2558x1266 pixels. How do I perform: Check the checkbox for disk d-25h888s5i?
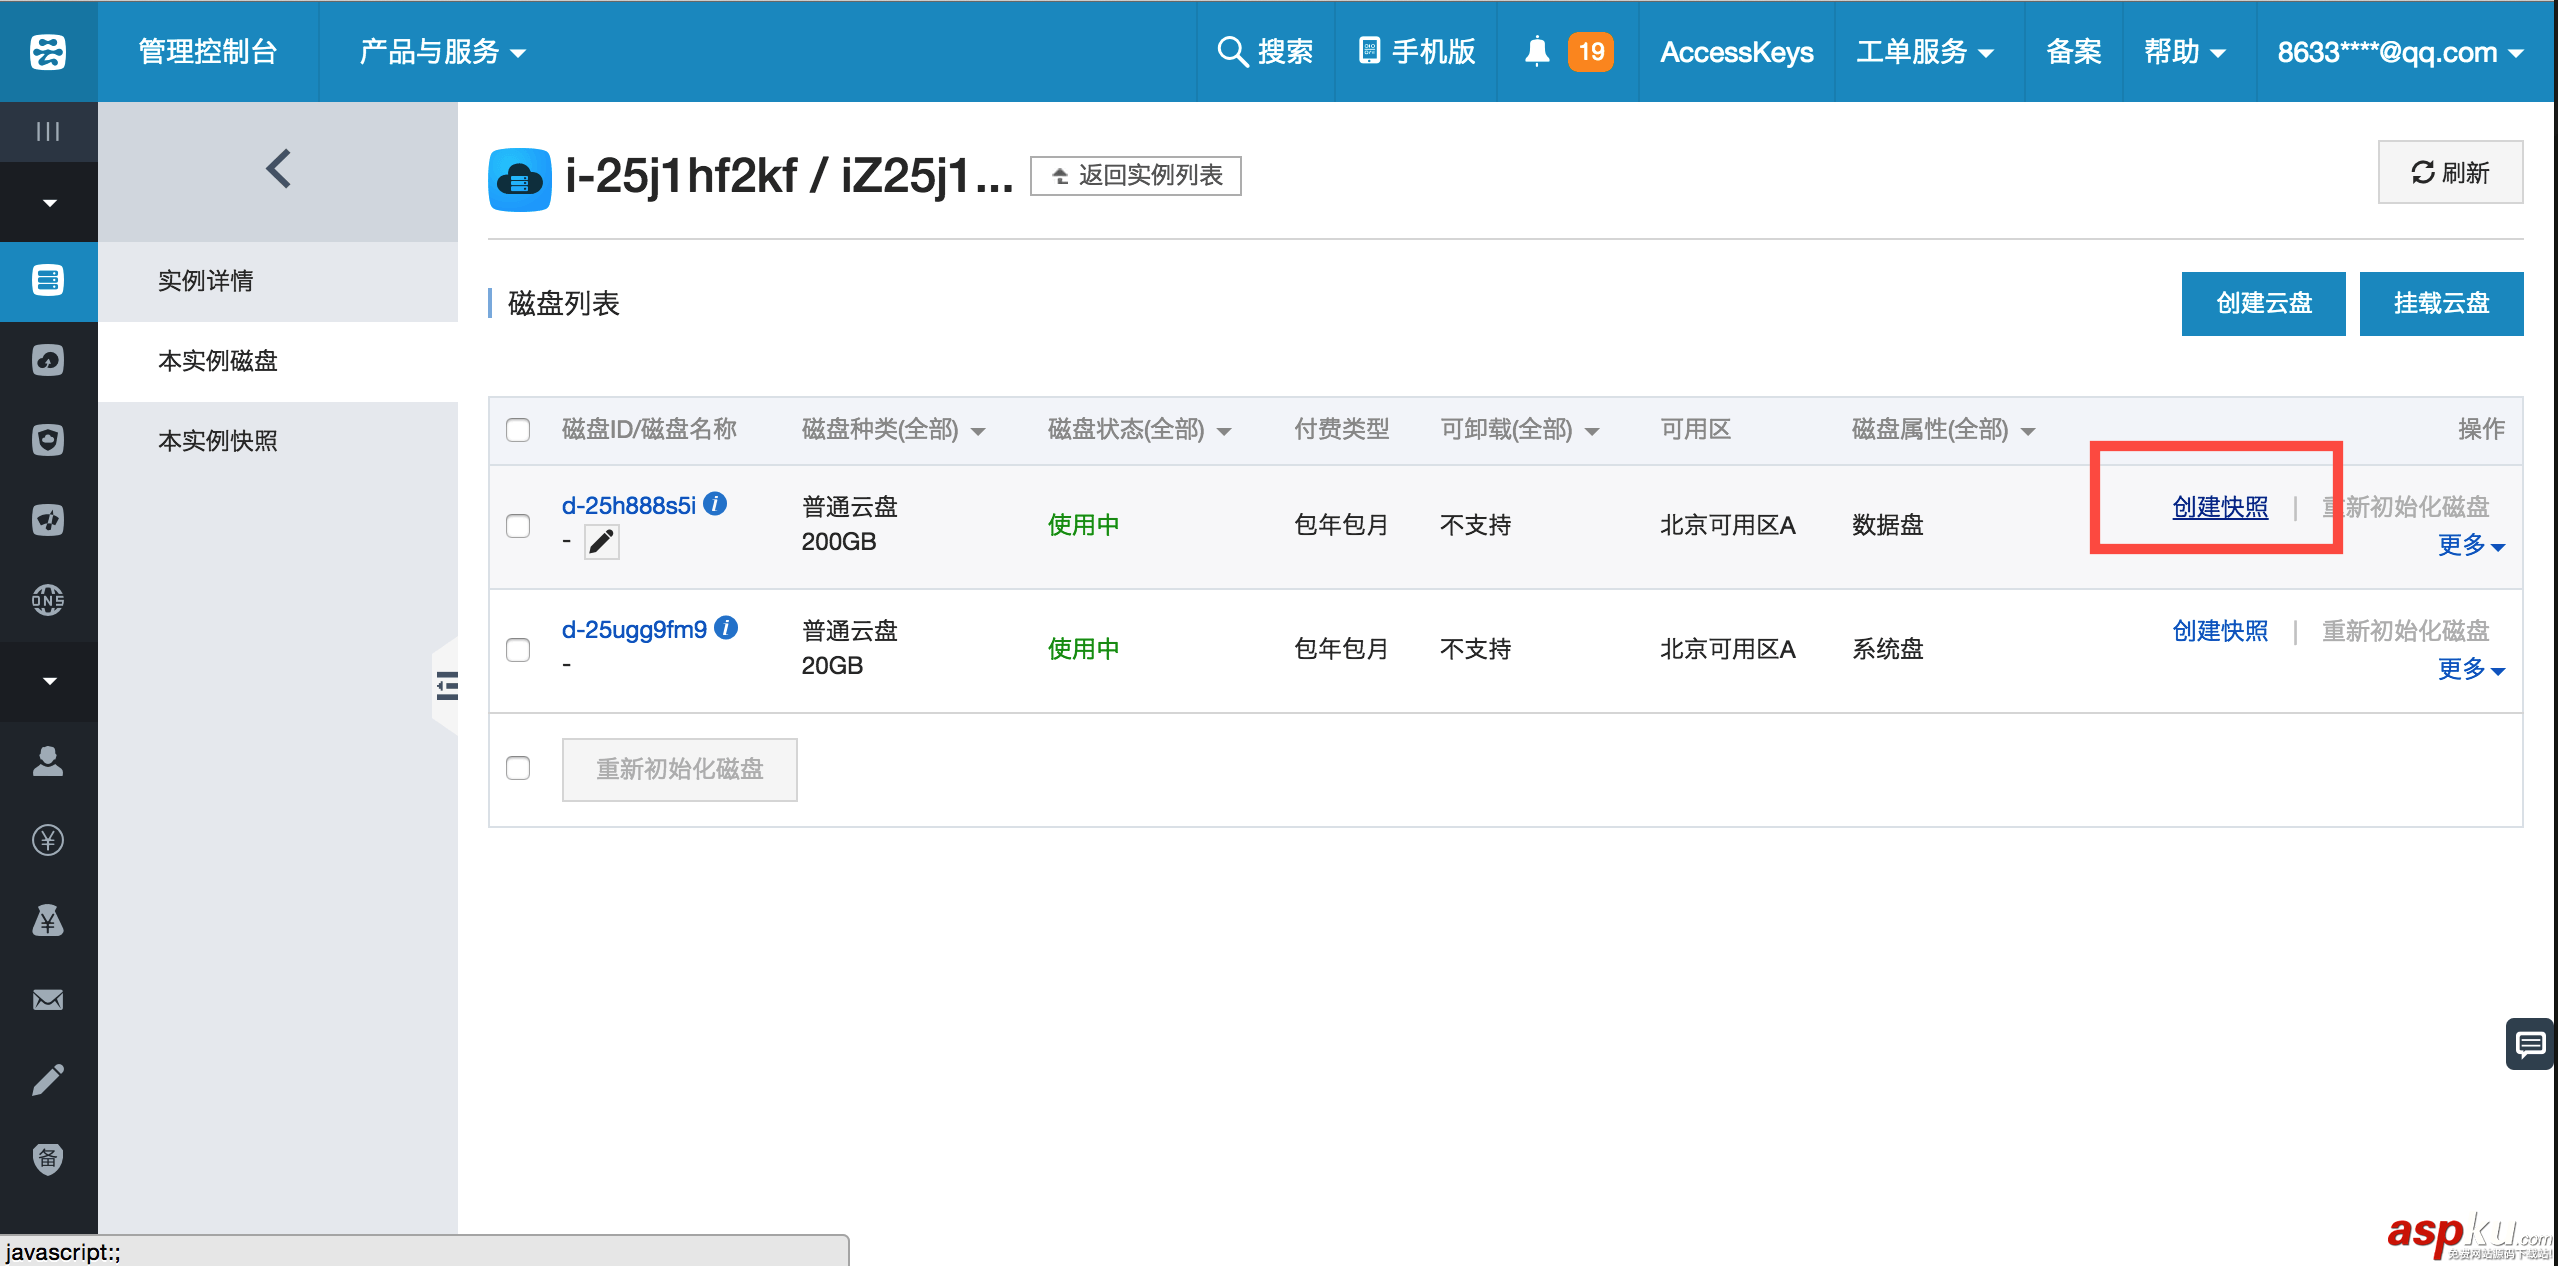coord(518,525)
